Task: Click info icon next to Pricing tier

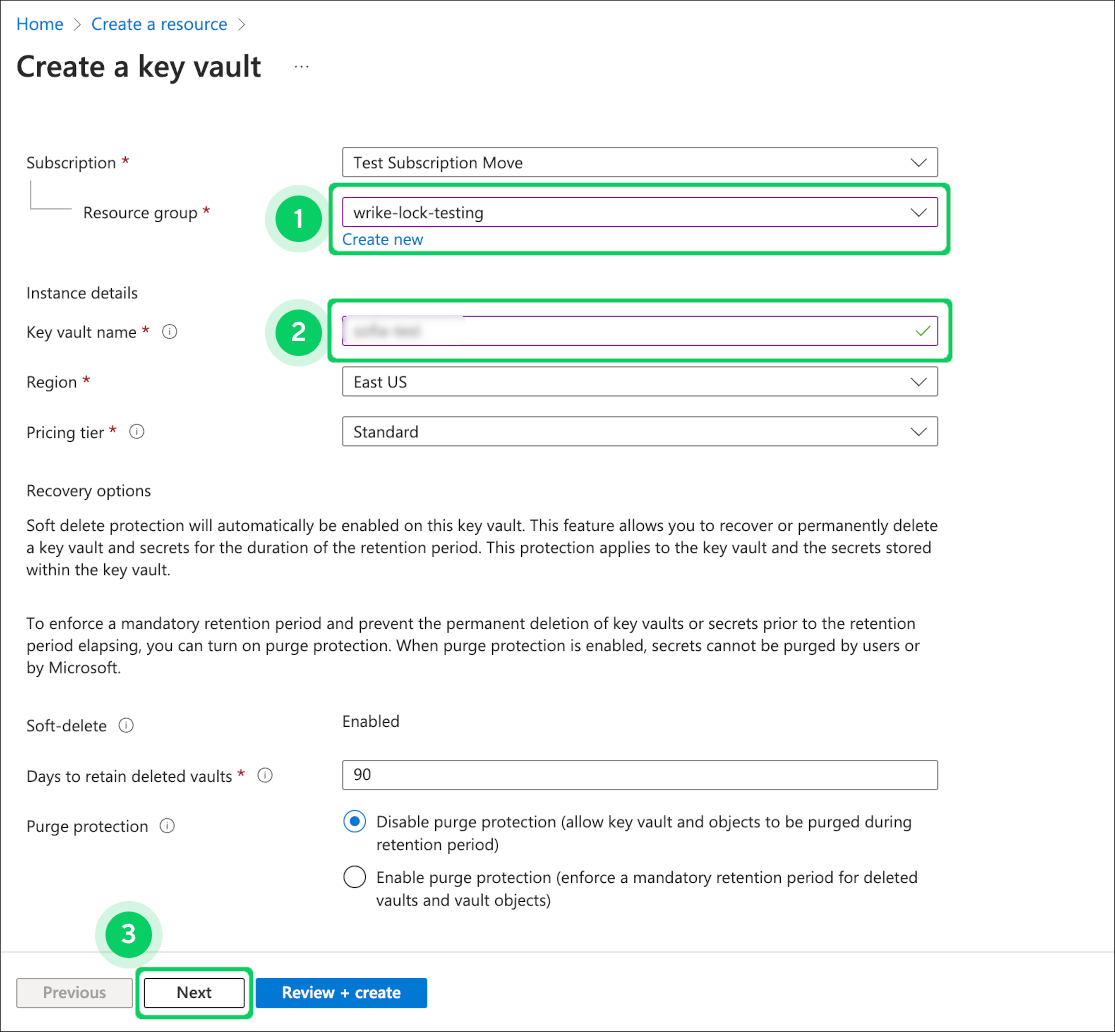Action: (x=137, y=433)
